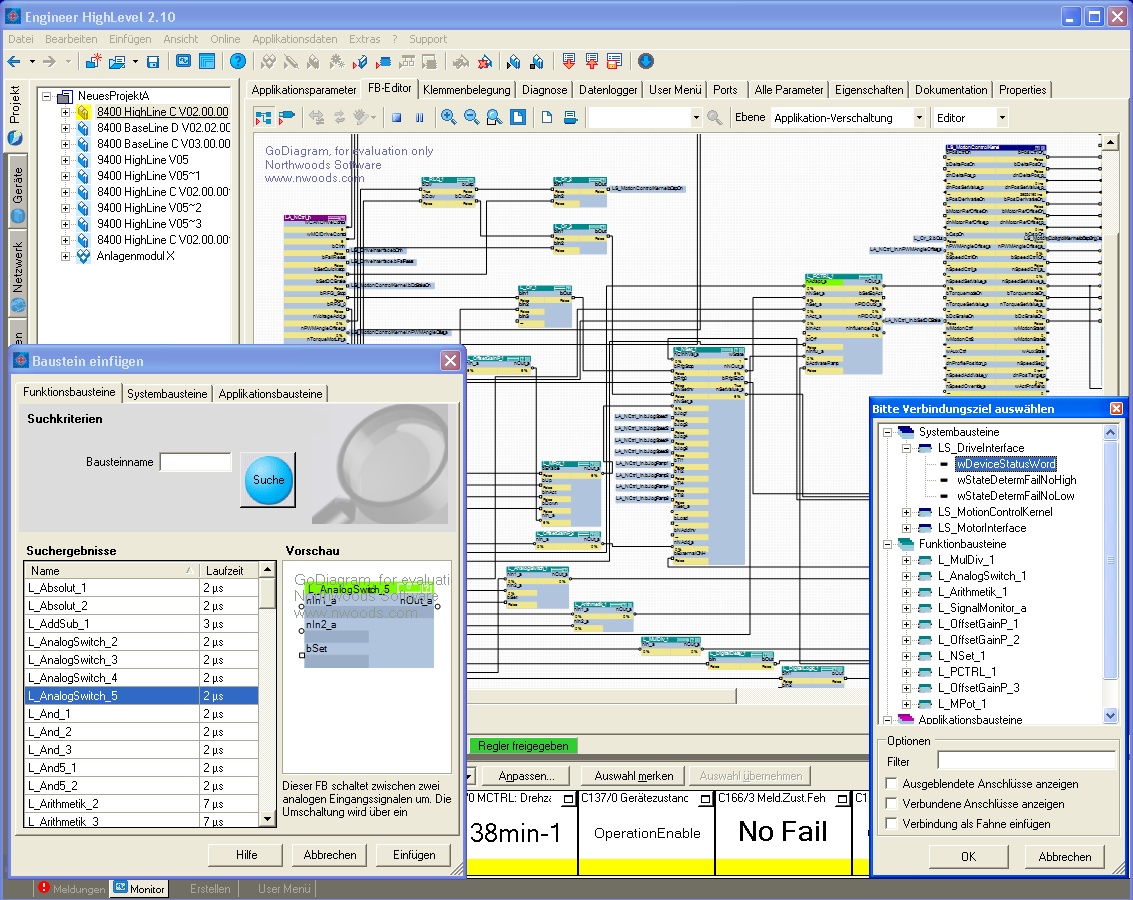The height and width of the screenshot is (900, 1133).
Task: Expand LS_MotionControlKernel tree node
Action: pyautogui.click(x=906, y=512)
